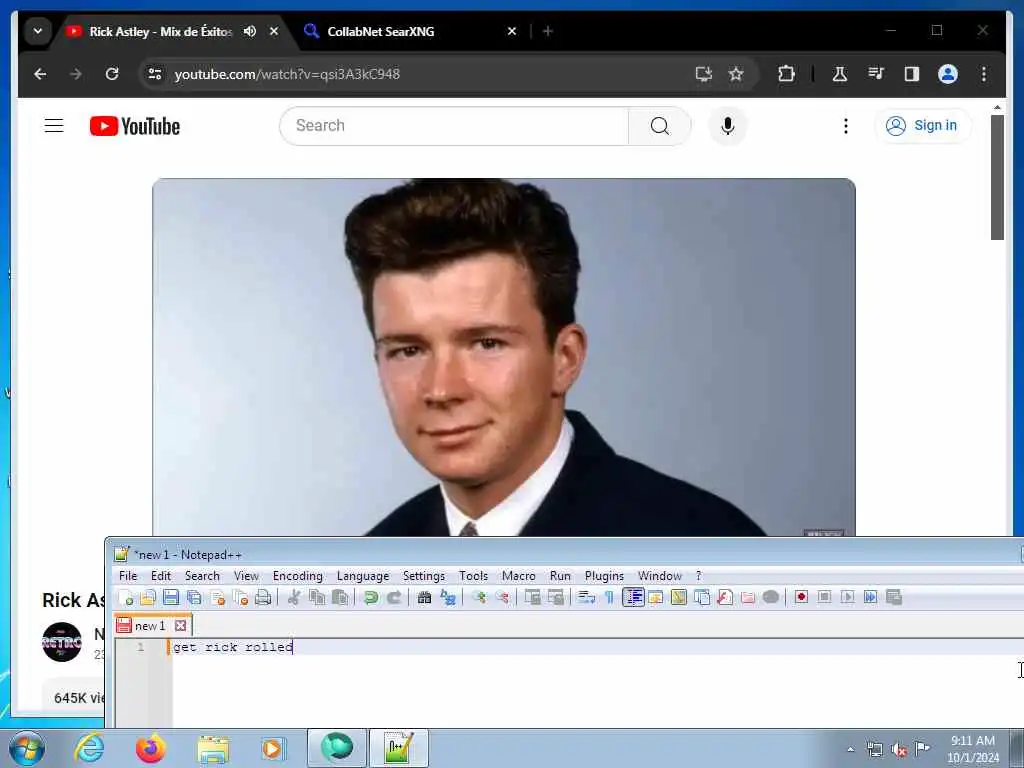
Task: Open Firefox from the taskbar
Action: click(150, 748)
